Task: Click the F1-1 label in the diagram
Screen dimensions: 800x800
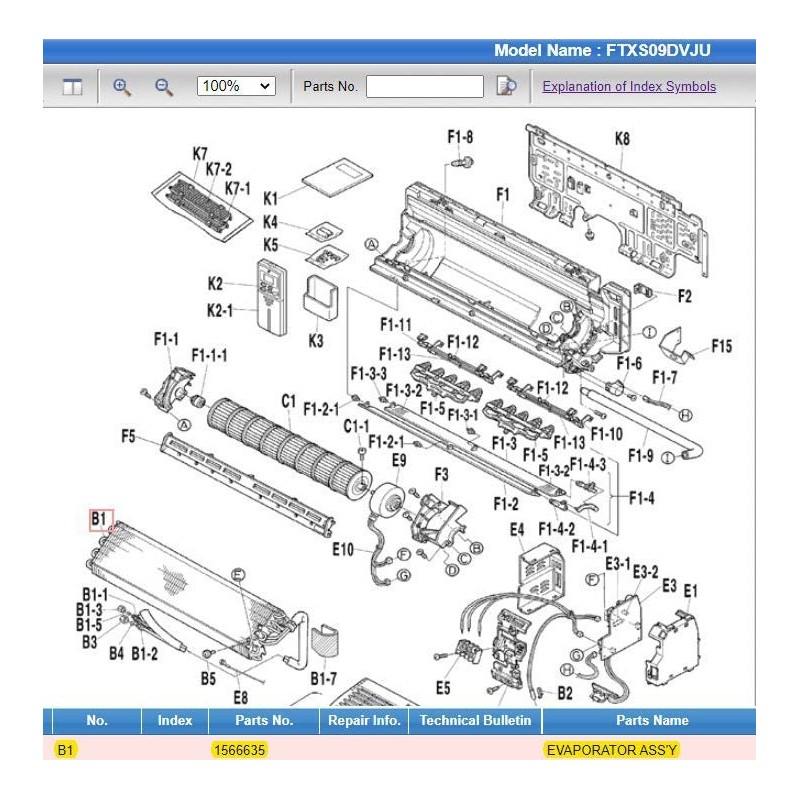Action: (166, 339)
